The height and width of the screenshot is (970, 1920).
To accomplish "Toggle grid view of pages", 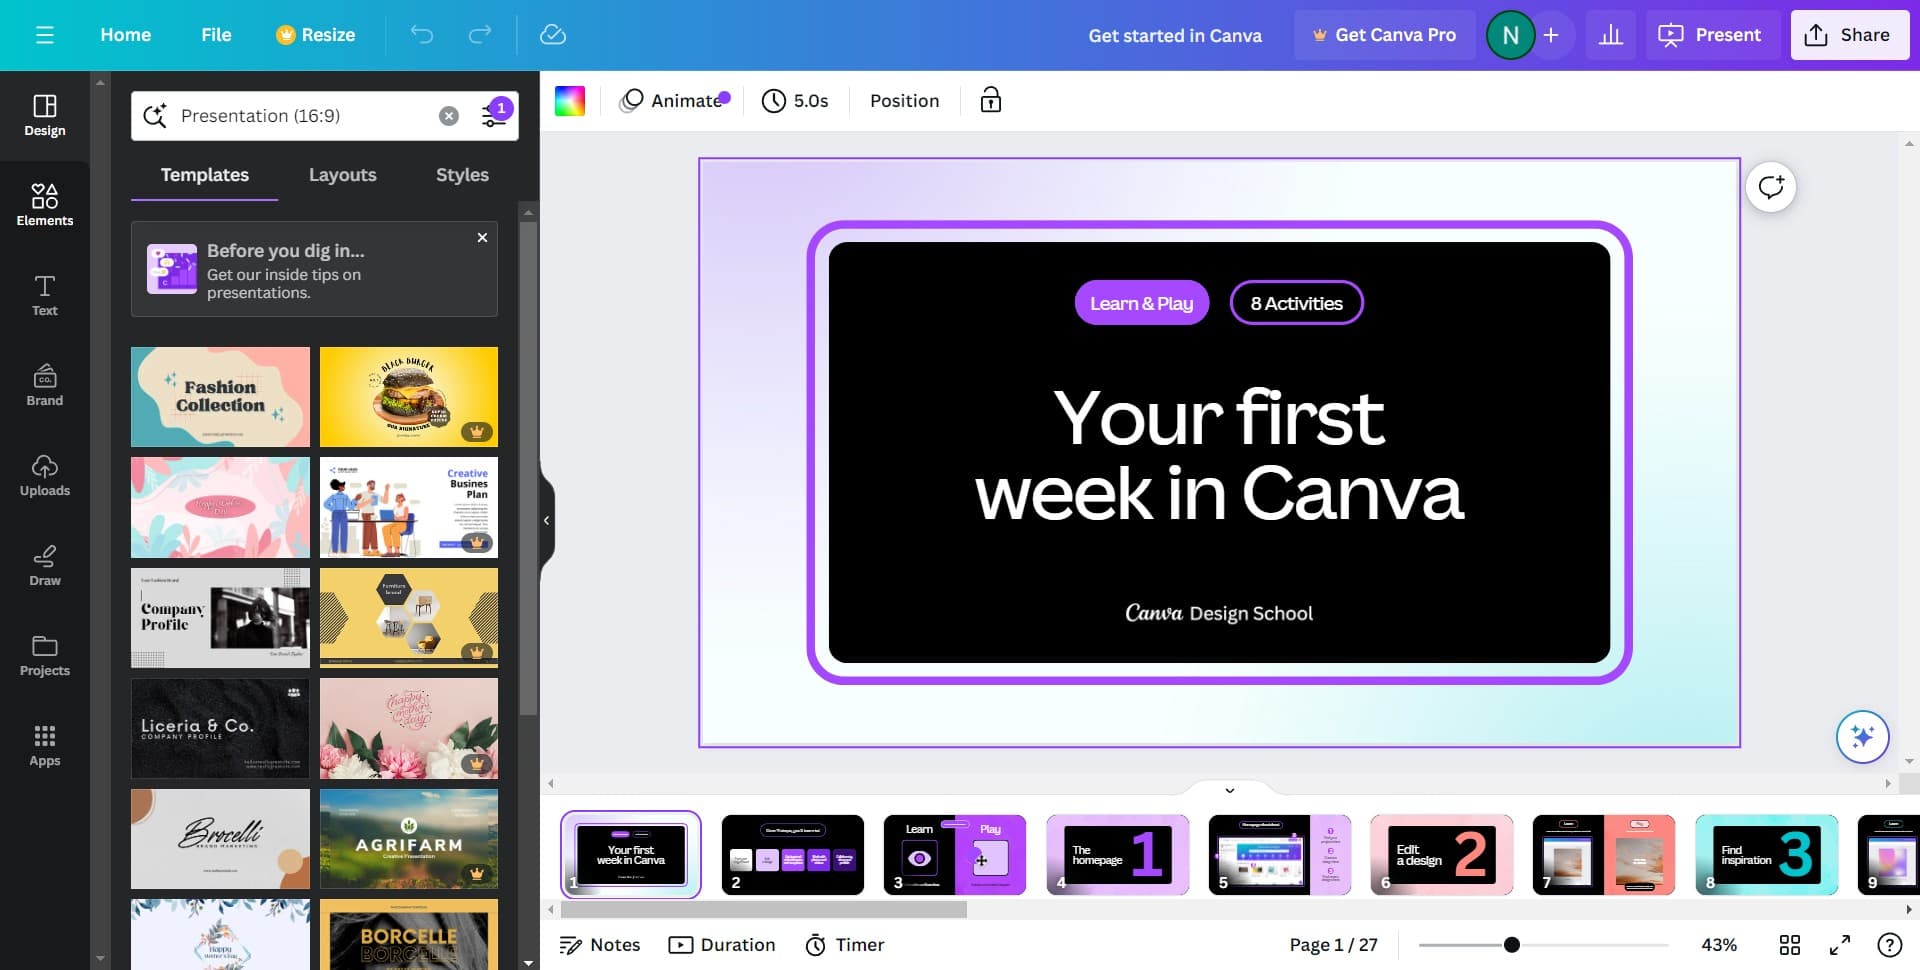I will click(1789, 945).
